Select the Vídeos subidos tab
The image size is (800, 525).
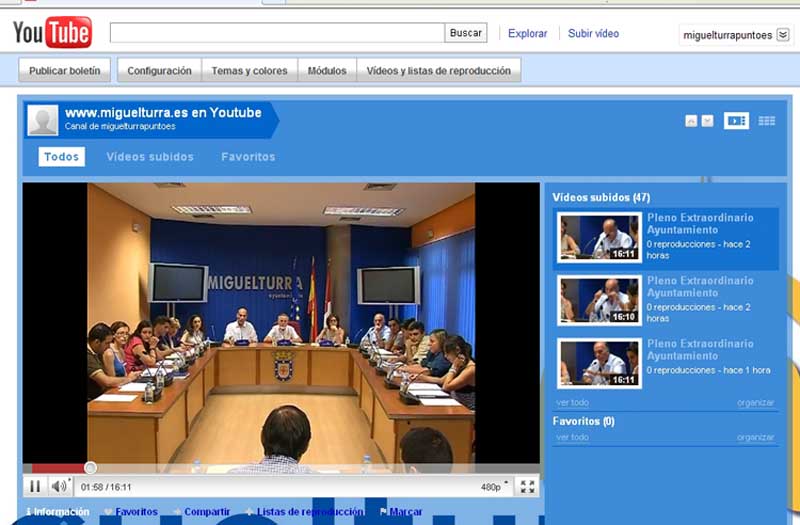point(150,157)
